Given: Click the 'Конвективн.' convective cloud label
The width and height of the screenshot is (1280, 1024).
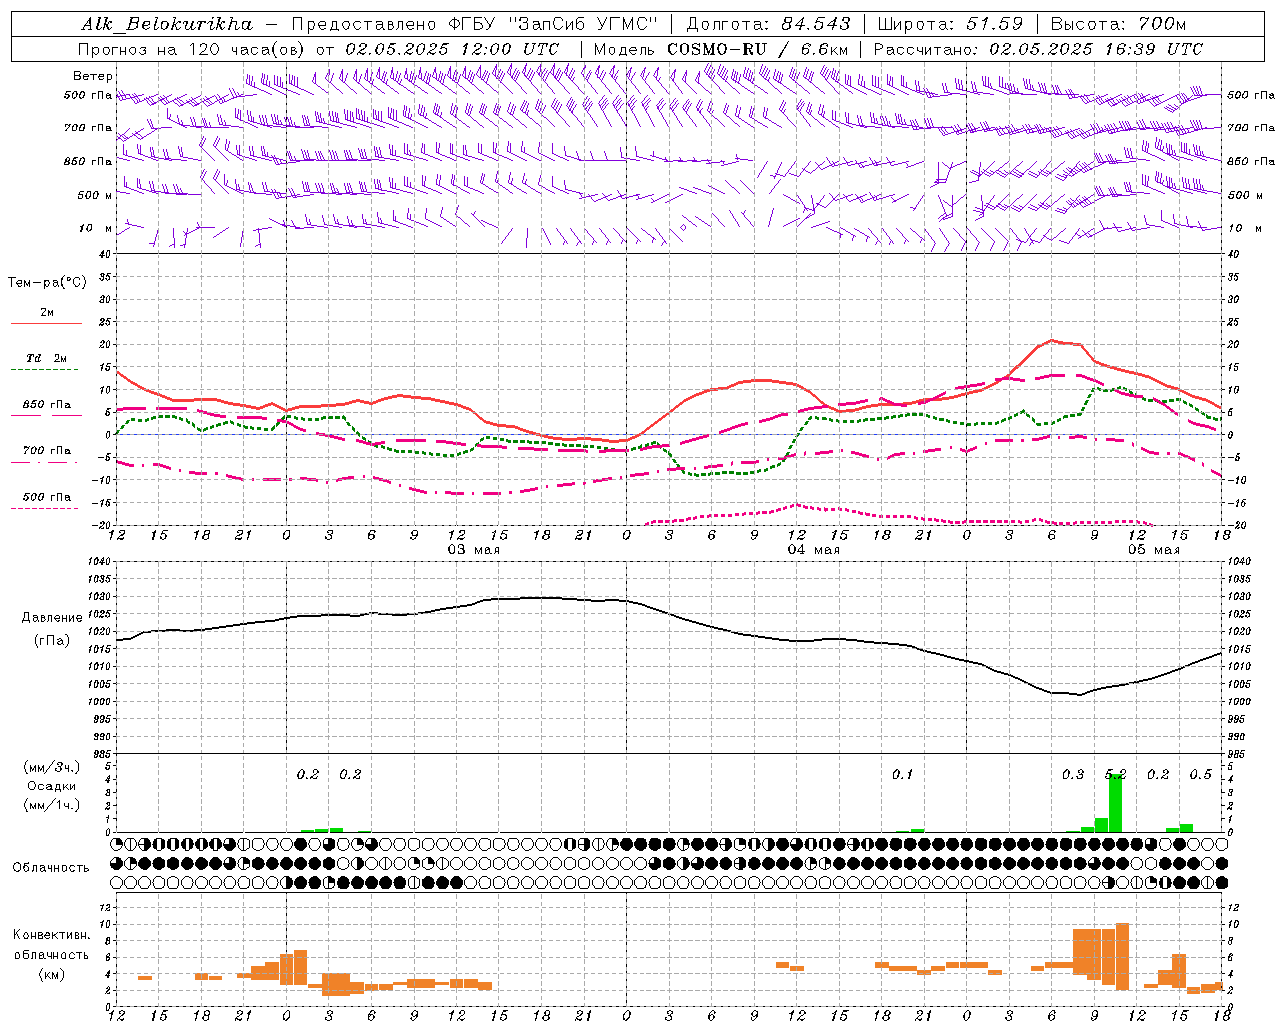Looking at the screenshot, I should 51,935.
